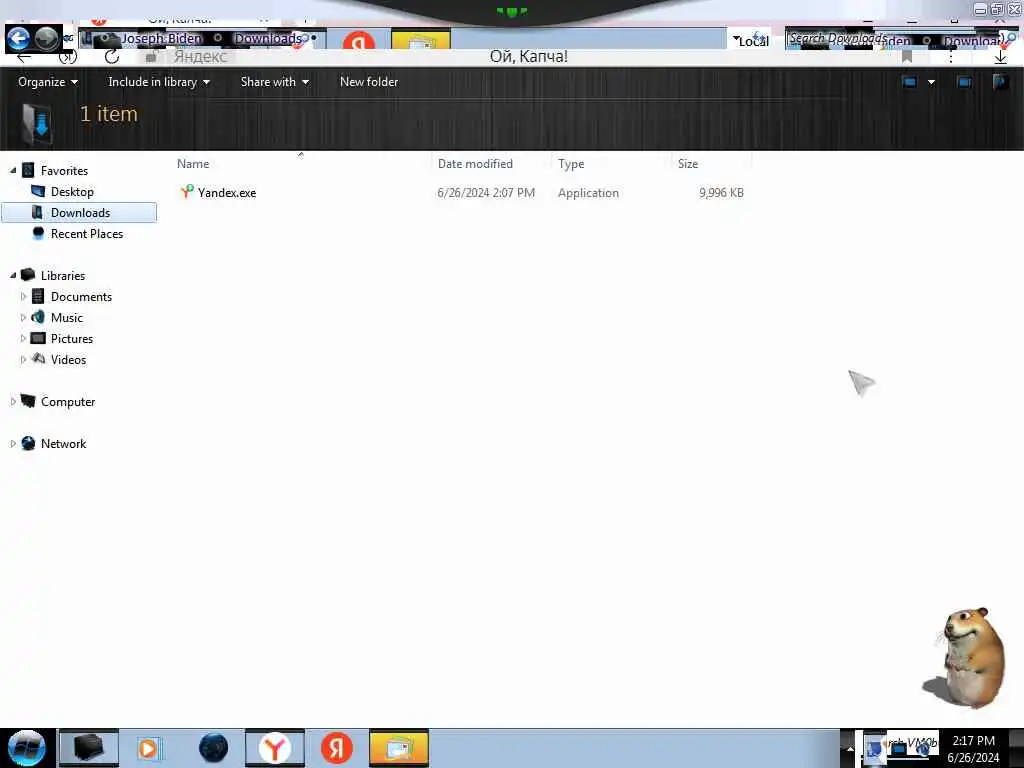Image resolution: width=1024 pixels, height=768 pixels.
Task: Open the Yandex Browser taskbar icon
Action: pos(275,748)
